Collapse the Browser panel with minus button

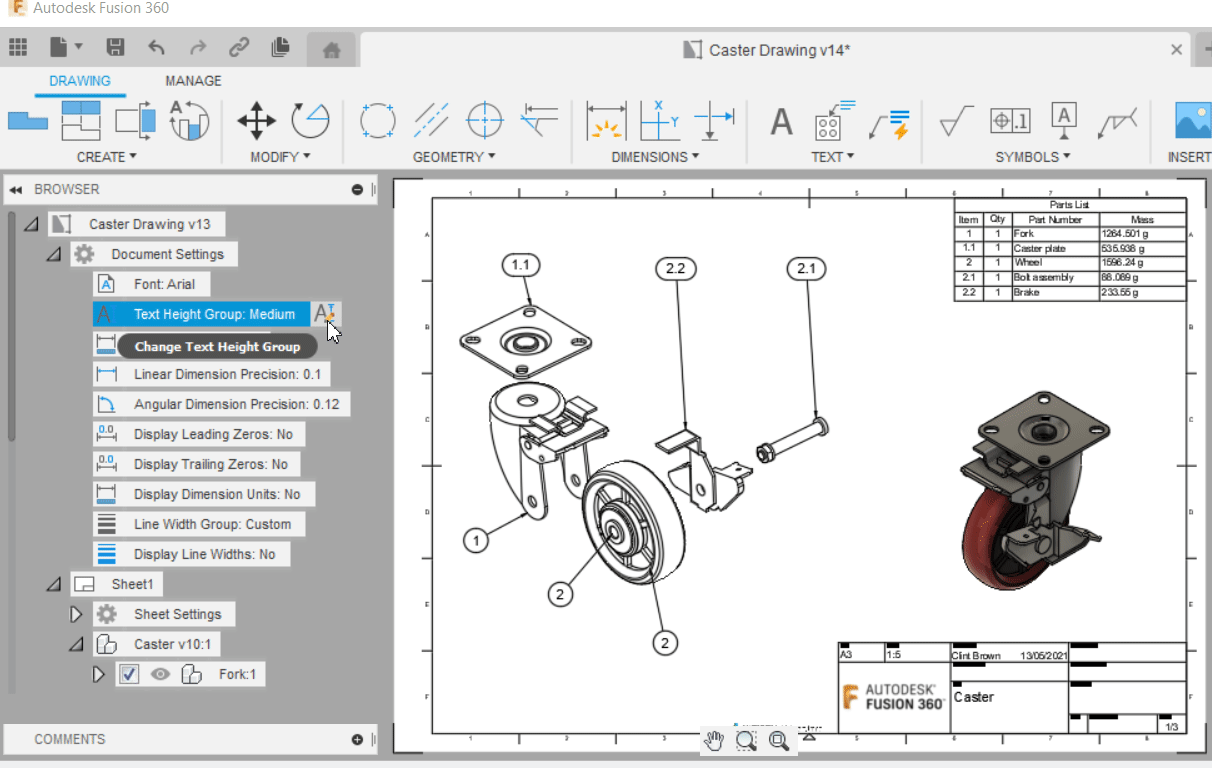357,189
